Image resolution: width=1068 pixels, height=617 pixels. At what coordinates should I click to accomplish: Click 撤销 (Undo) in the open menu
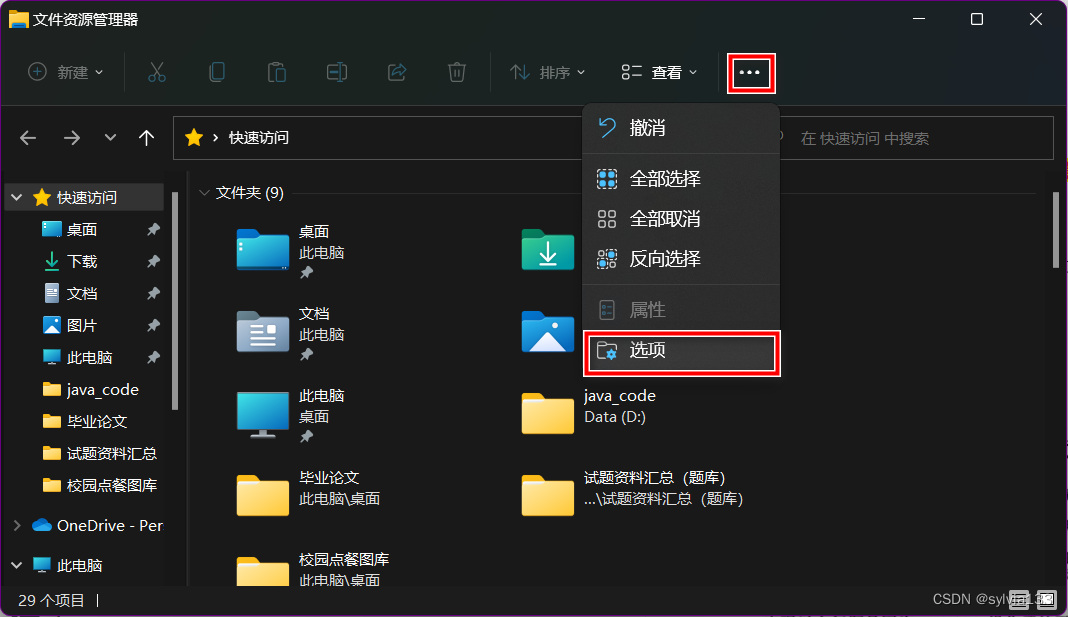pyautogui.click(x=649, y=128)
